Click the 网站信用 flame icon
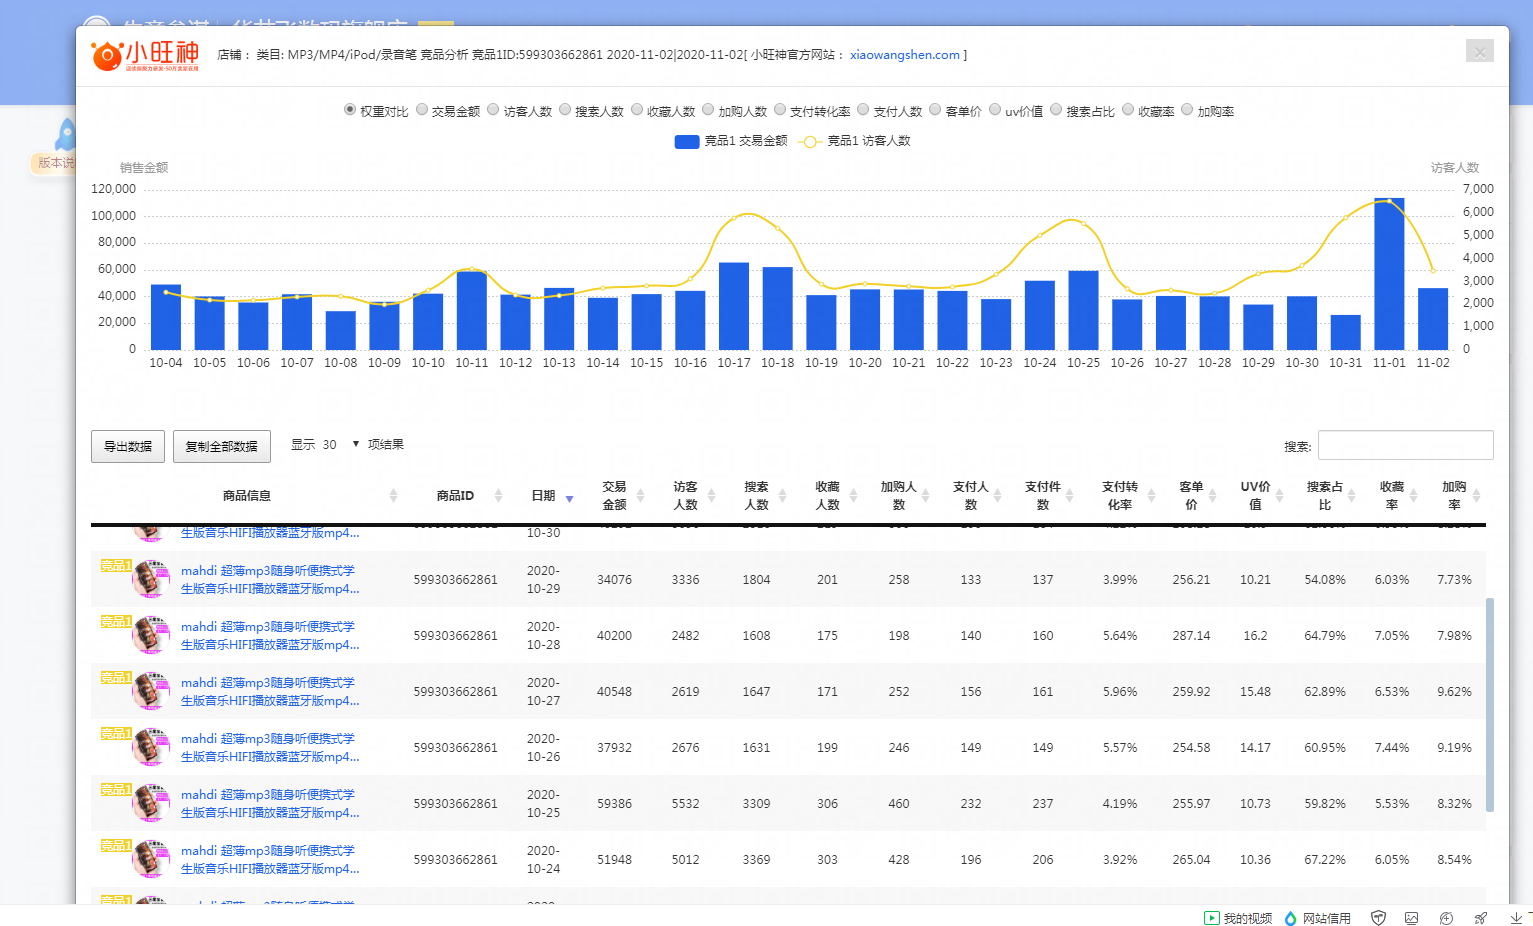 1290,918
